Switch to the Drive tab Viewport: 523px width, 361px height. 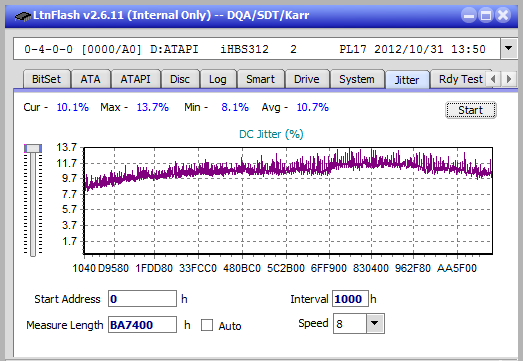coord(307,79)
